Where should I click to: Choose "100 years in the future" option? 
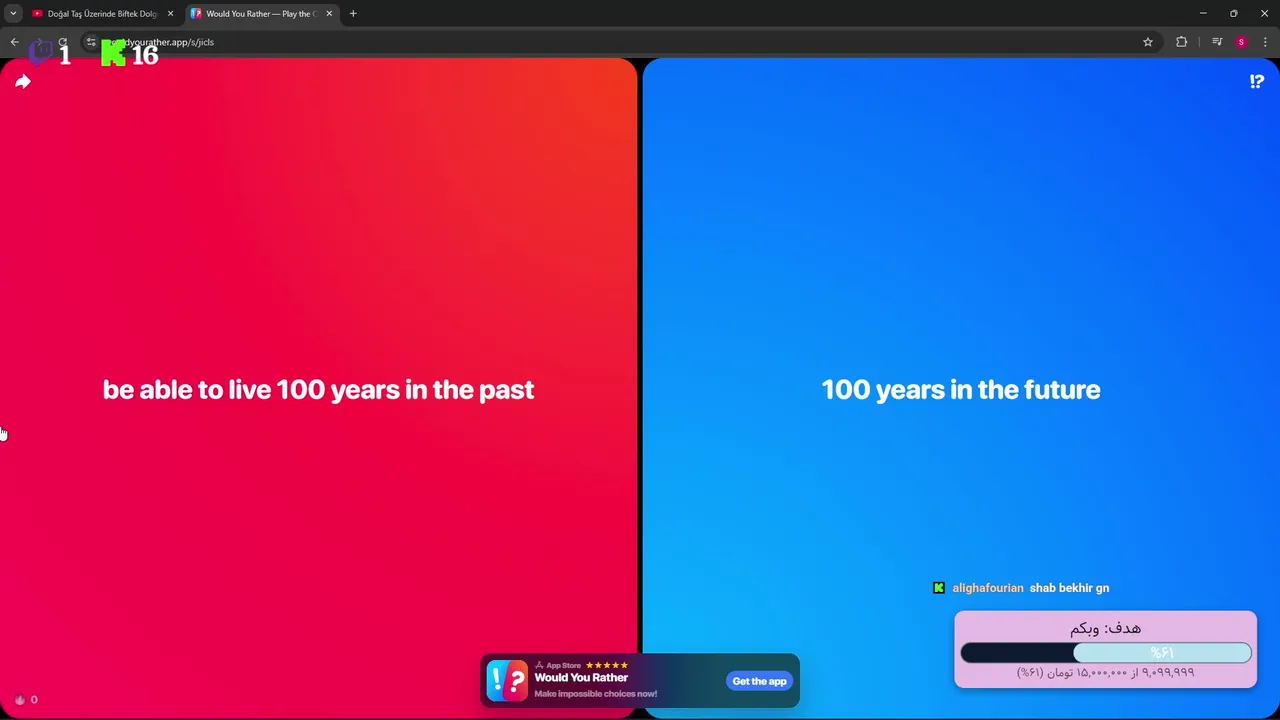961,389
